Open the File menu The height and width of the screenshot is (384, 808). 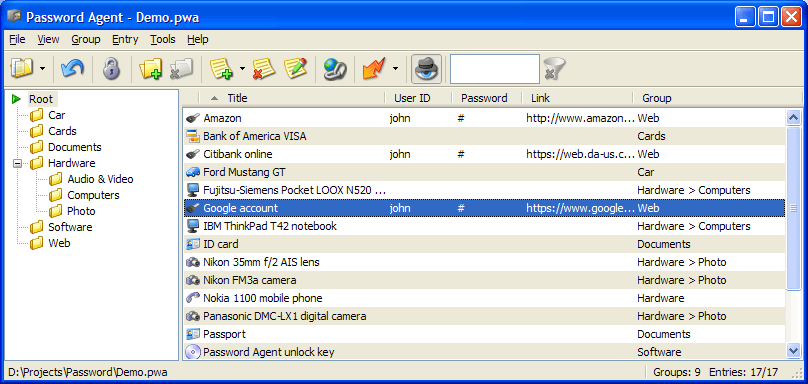(17, 39)
